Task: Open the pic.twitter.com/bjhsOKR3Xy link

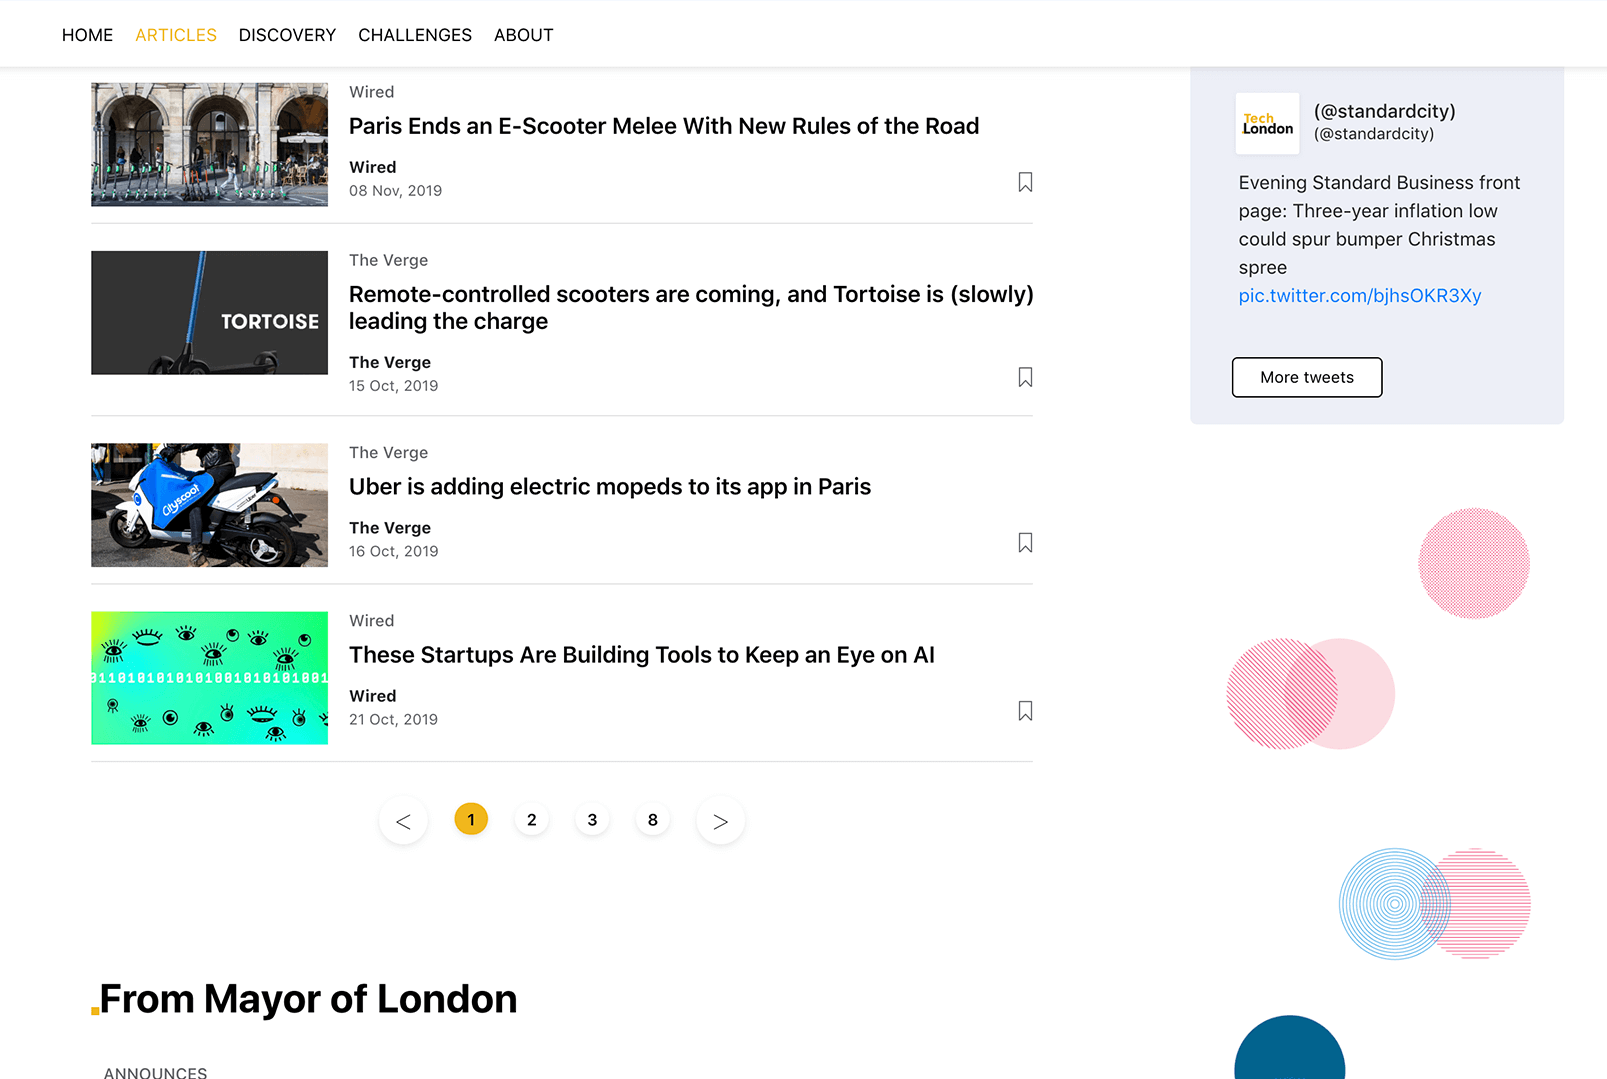Action: click(1360, 295)
